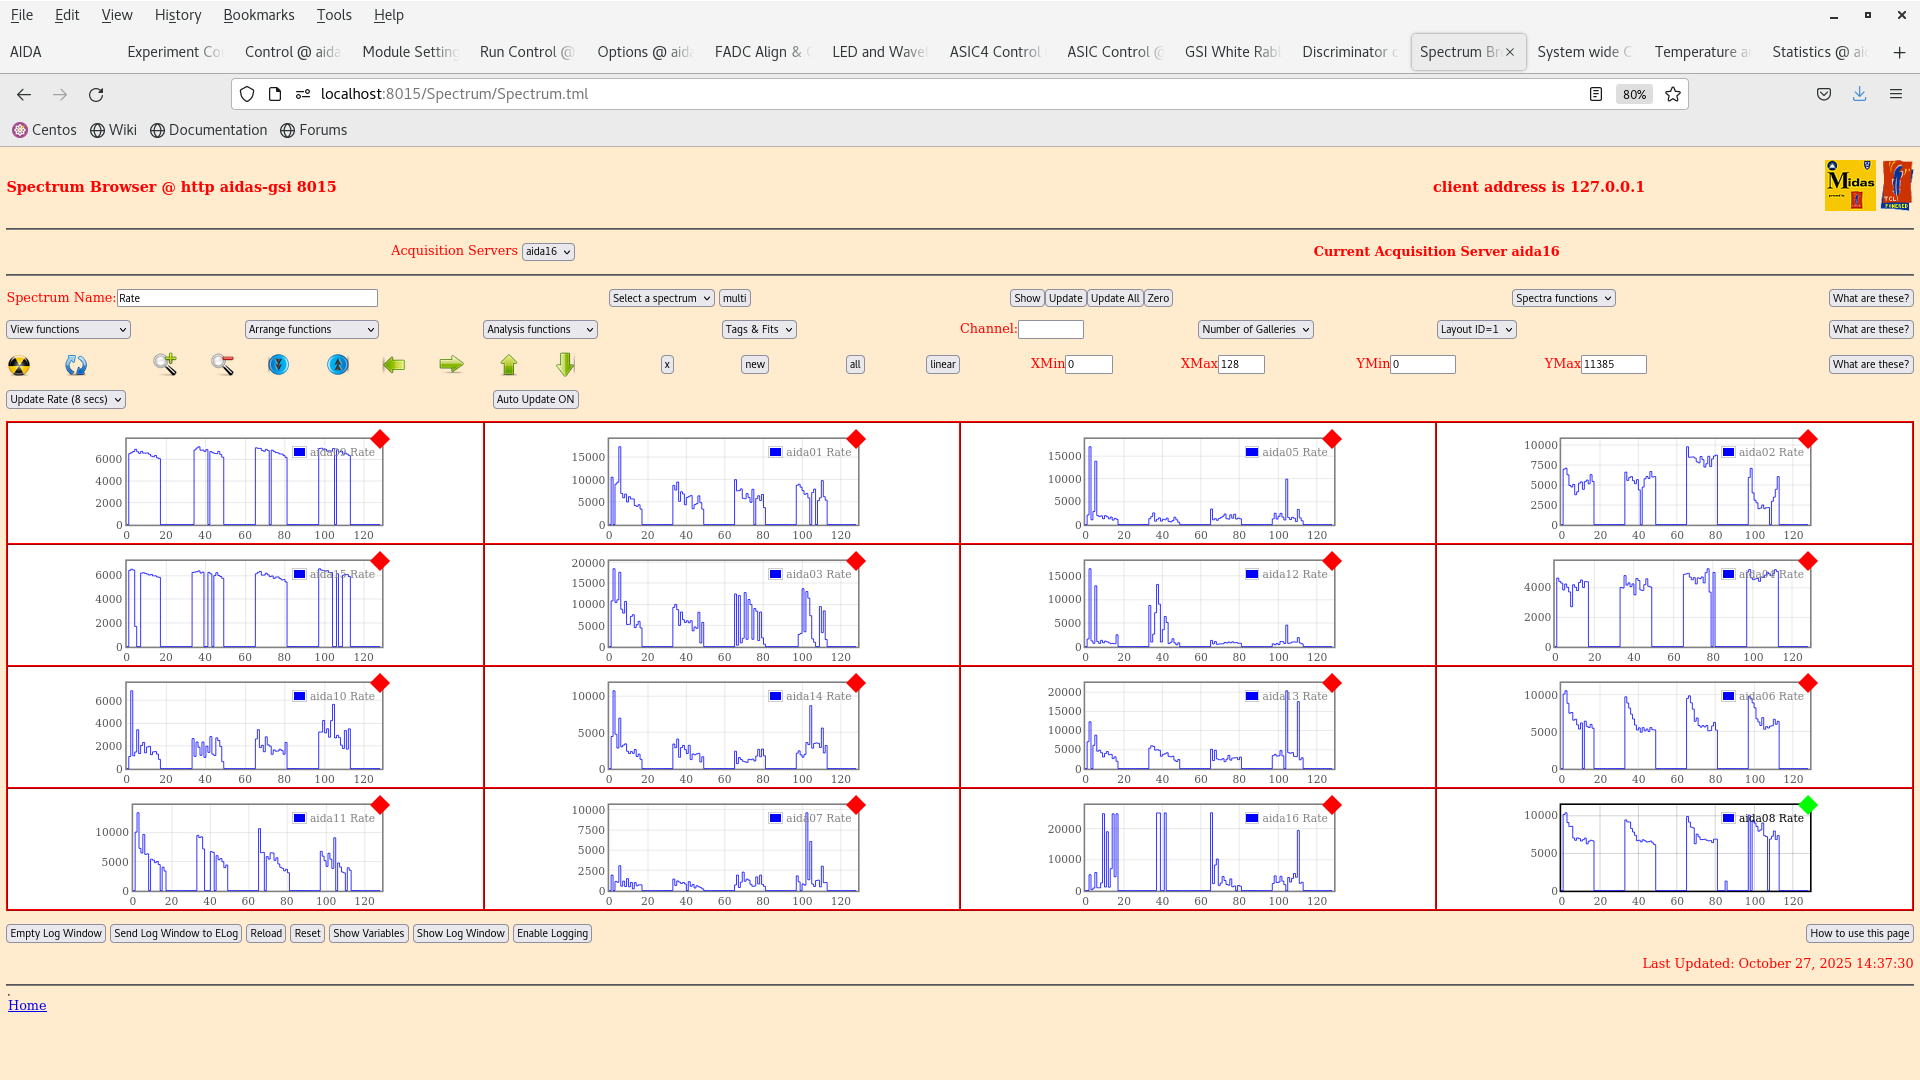Select the green diamond on aida08 Rate plot
Screen dimensions: 1920x1080
pos(1807,805)
